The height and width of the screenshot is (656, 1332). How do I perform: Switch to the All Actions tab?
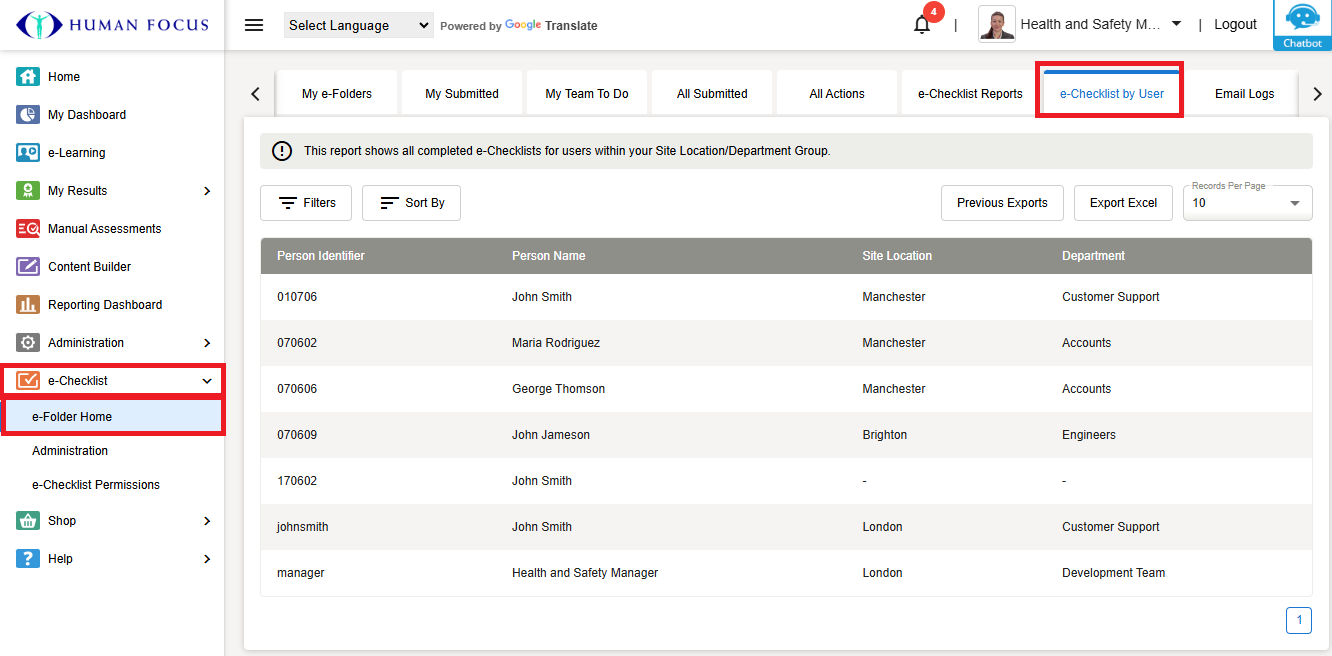pos(837,94)
